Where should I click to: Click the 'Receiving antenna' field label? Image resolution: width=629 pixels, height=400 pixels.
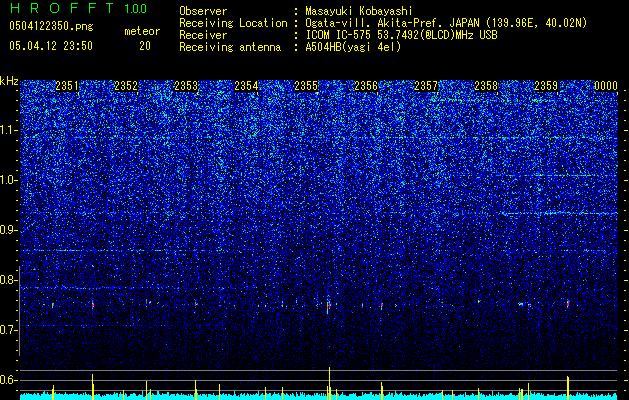pyautogui.click(x=230, y=47)
